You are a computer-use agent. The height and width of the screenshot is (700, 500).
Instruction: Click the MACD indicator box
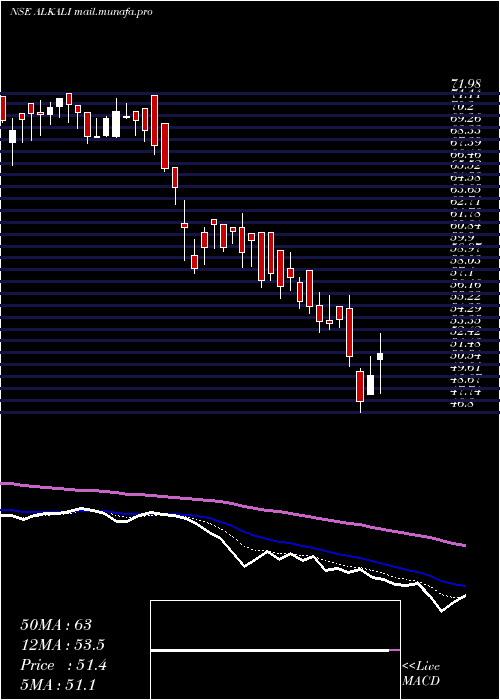tap(275, 650)
